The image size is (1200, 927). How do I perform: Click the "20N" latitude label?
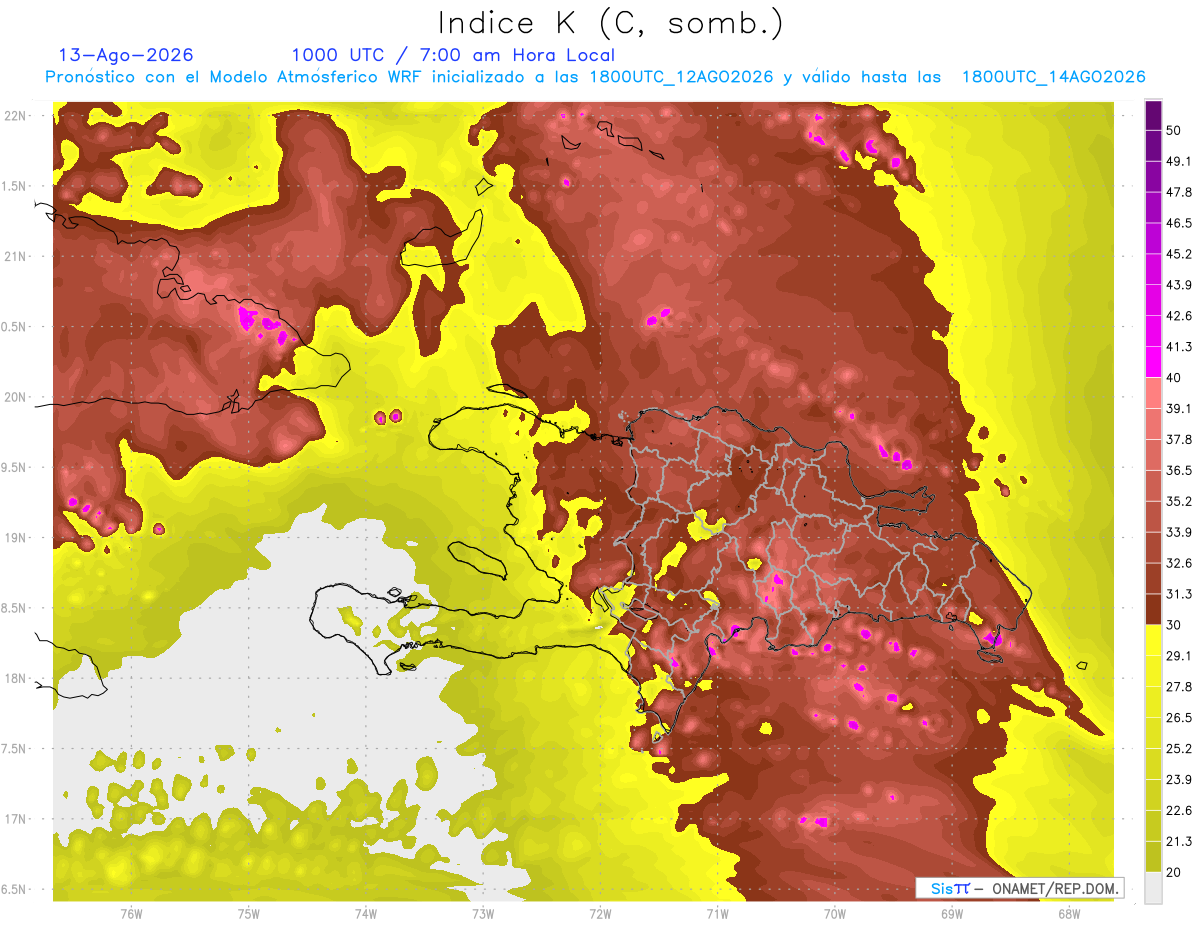point(17,397)
